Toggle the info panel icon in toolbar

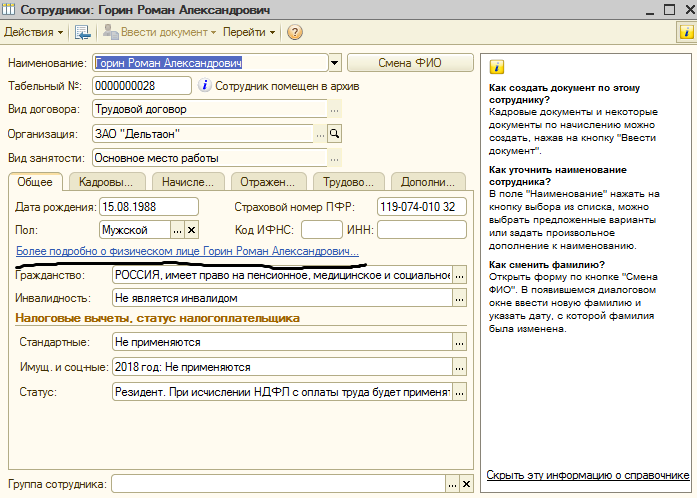[x=686, y=32]
